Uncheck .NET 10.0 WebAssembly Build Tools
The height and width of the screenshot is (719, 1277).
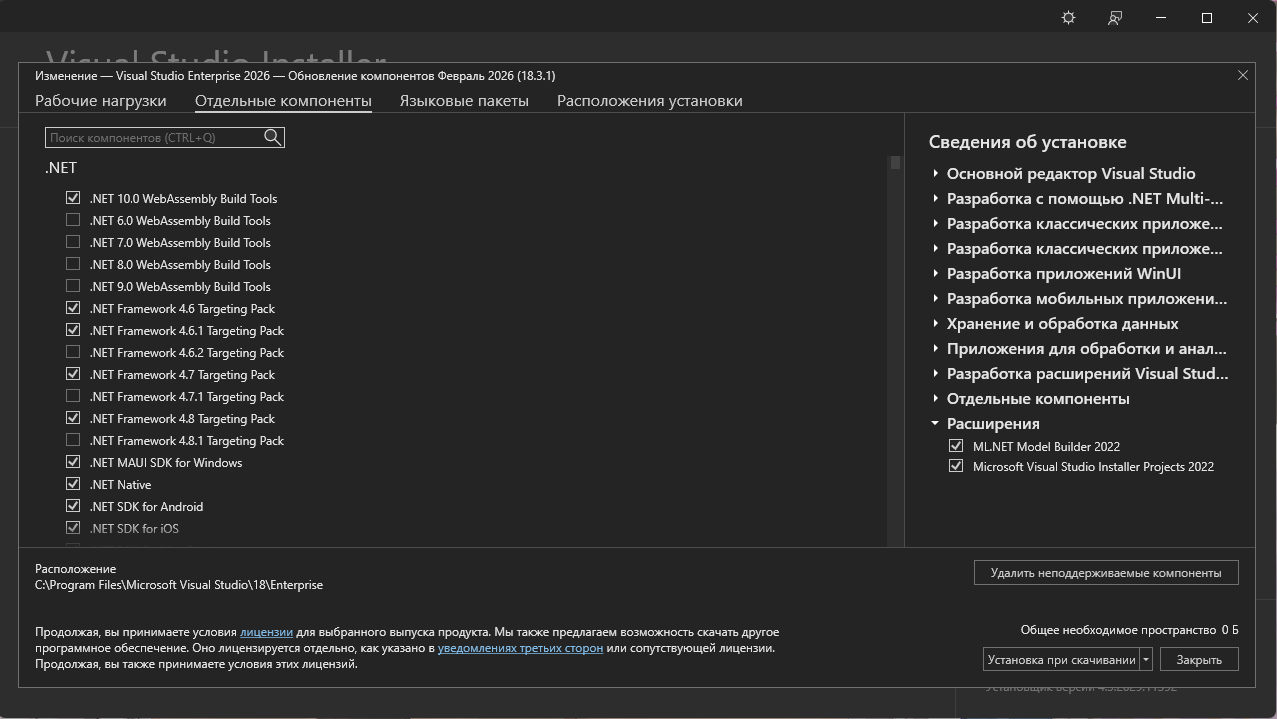pyautogui.click(x=73, y=198)
